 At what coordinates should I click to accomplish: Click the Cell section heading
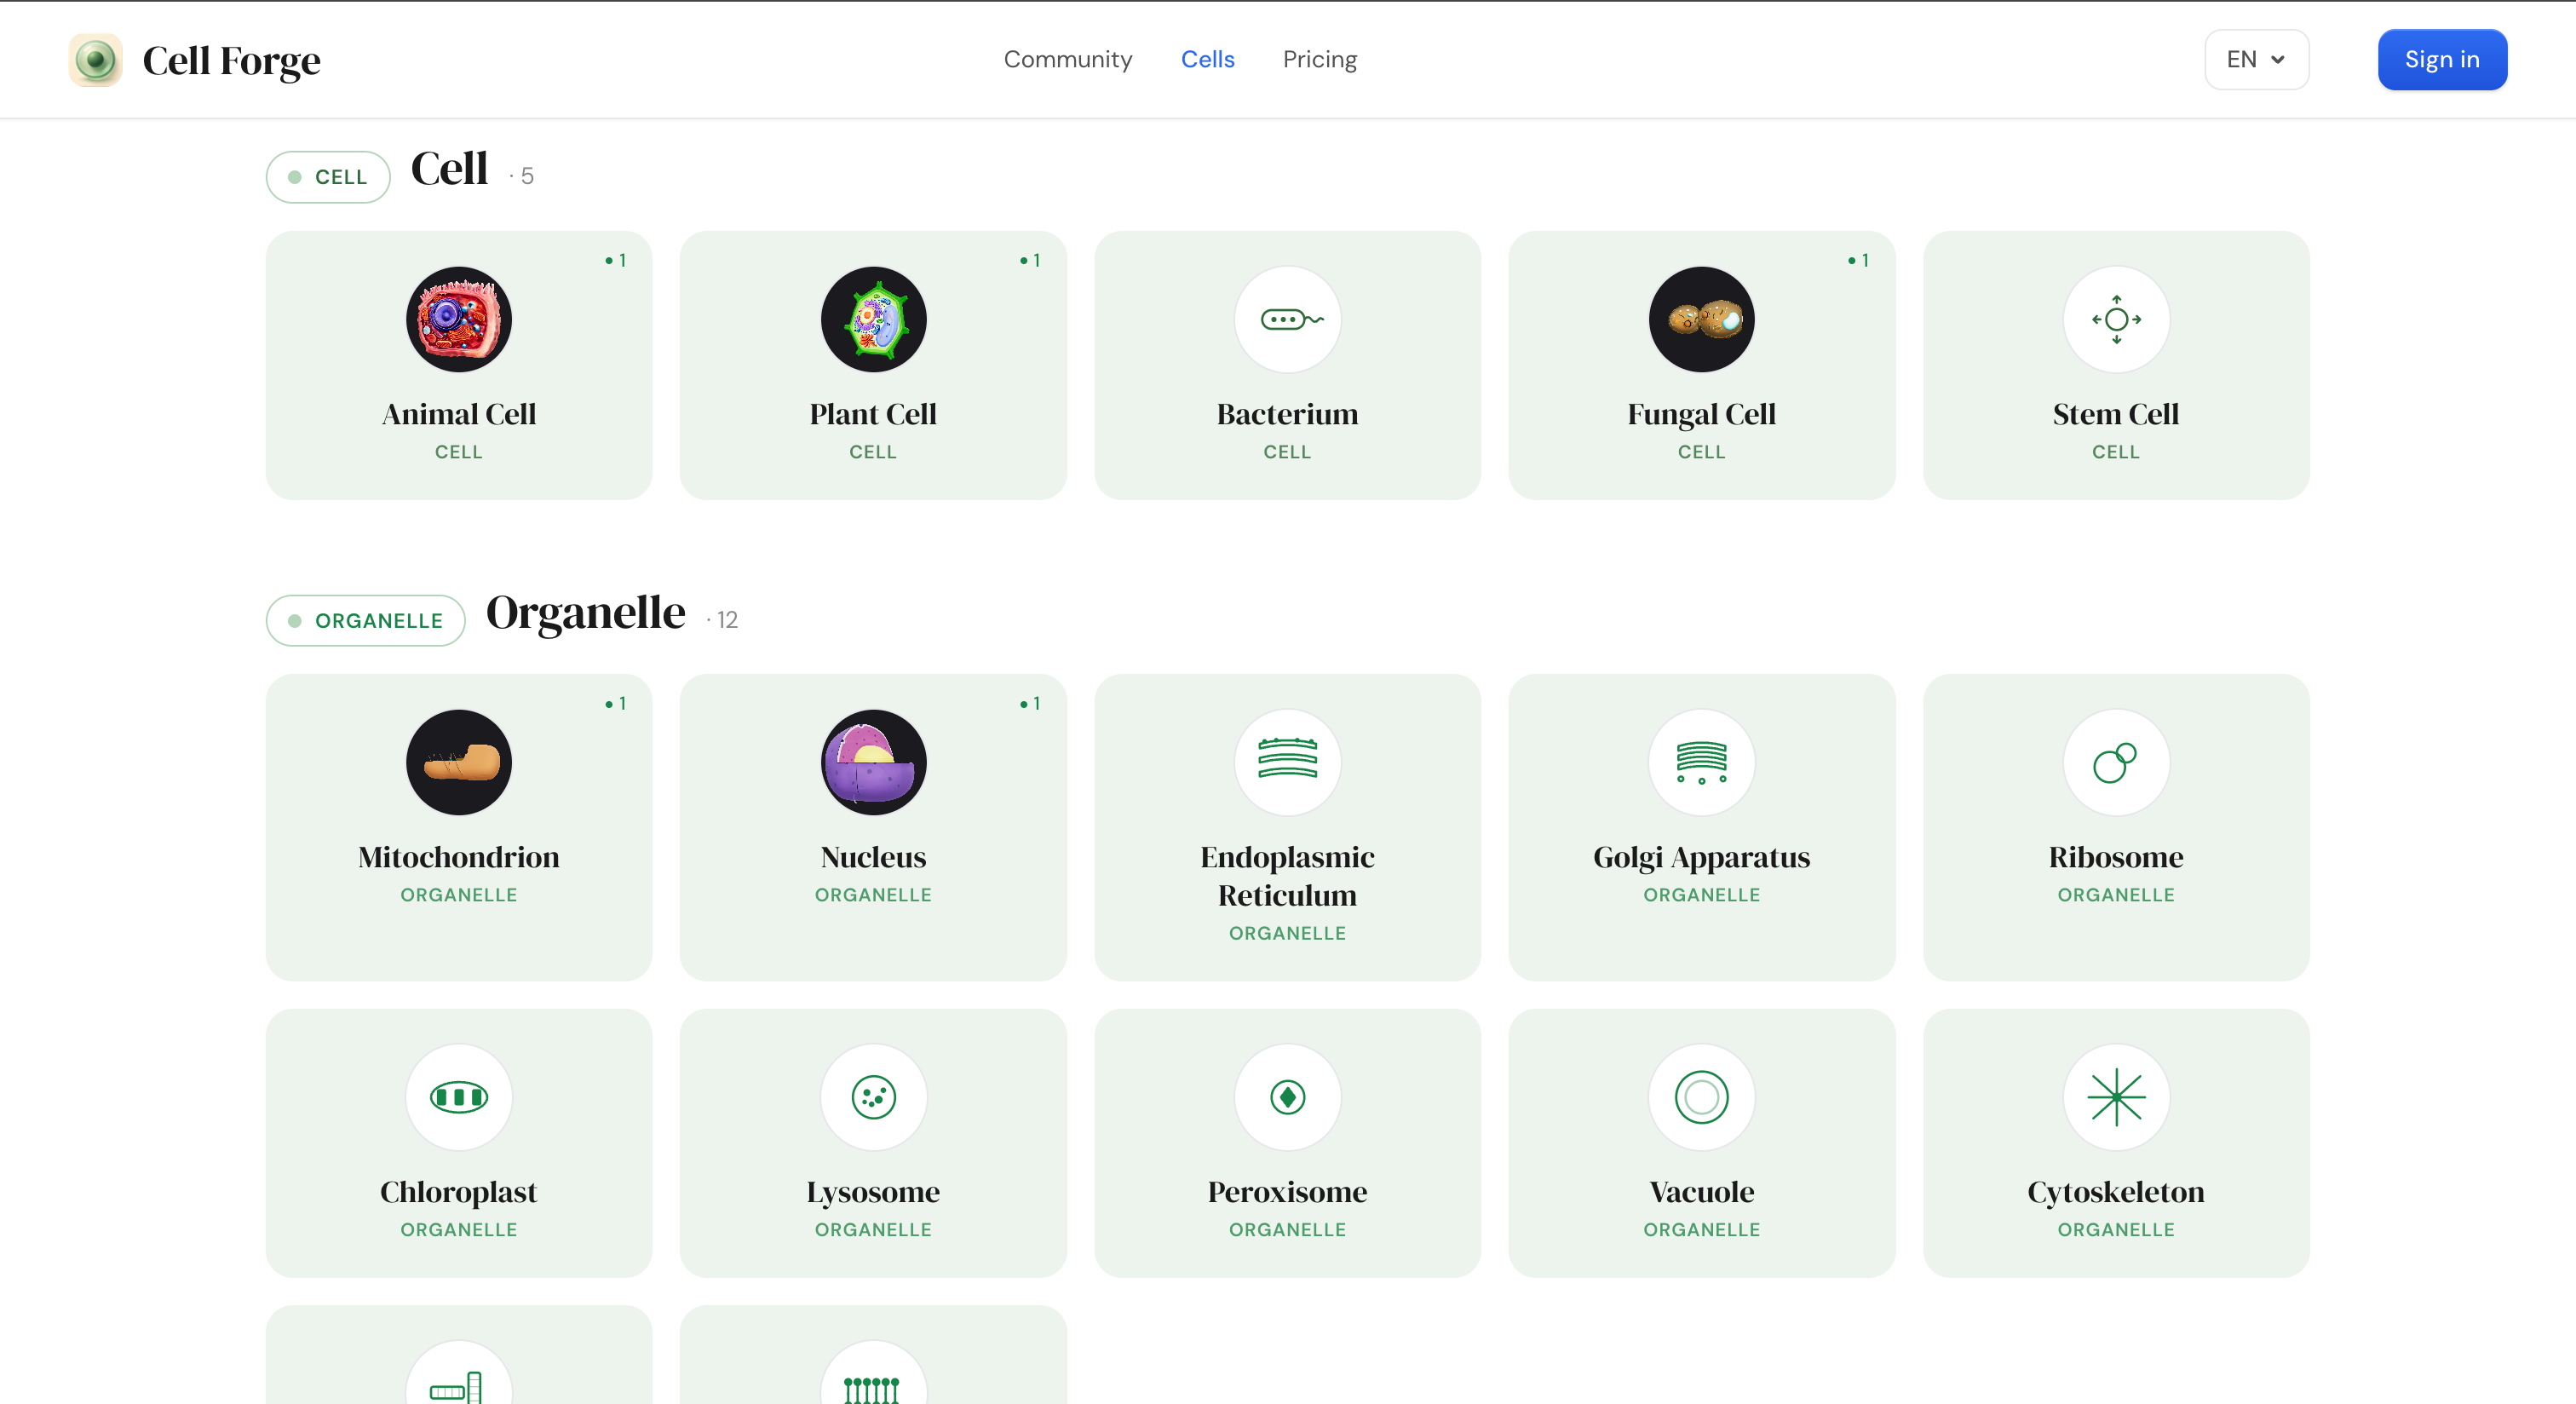pos(449,169)
